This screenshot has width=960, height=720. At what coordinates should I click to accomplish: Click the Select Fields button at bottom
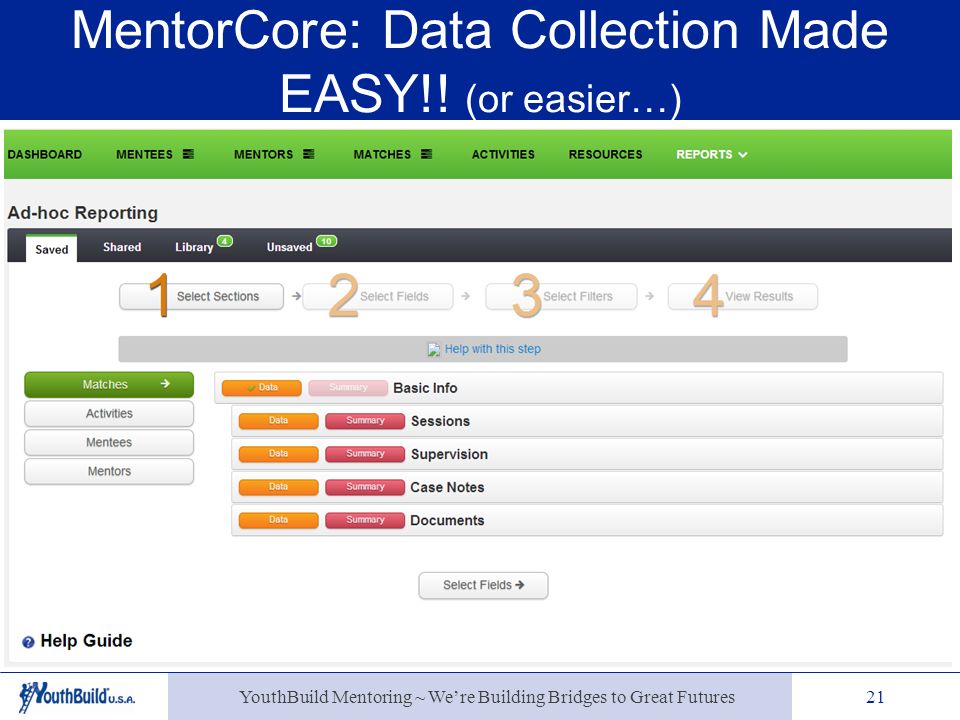click(x=483, y=585)
